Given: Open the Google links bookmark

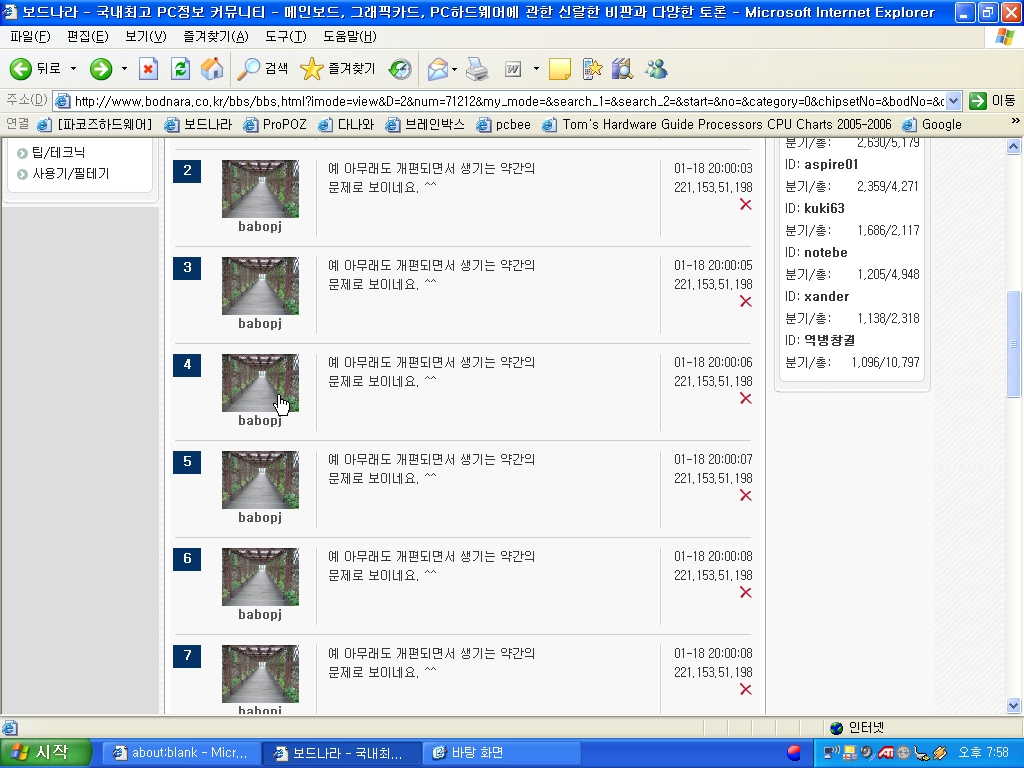Looking at the screenshot, I should coord(932,124).
